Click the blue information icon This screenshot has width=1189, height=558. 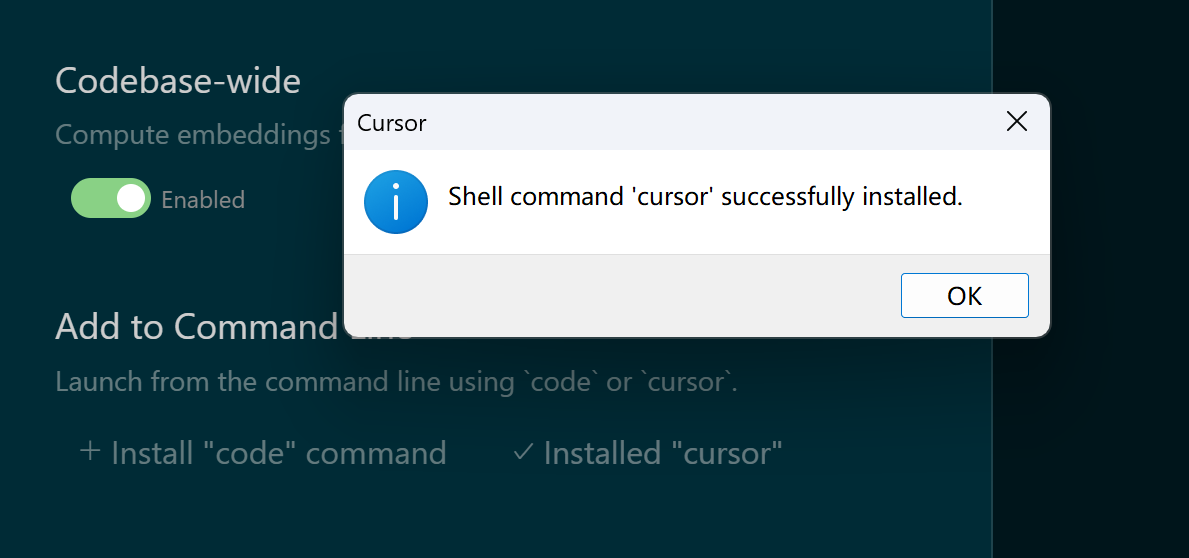click(396, 202)
